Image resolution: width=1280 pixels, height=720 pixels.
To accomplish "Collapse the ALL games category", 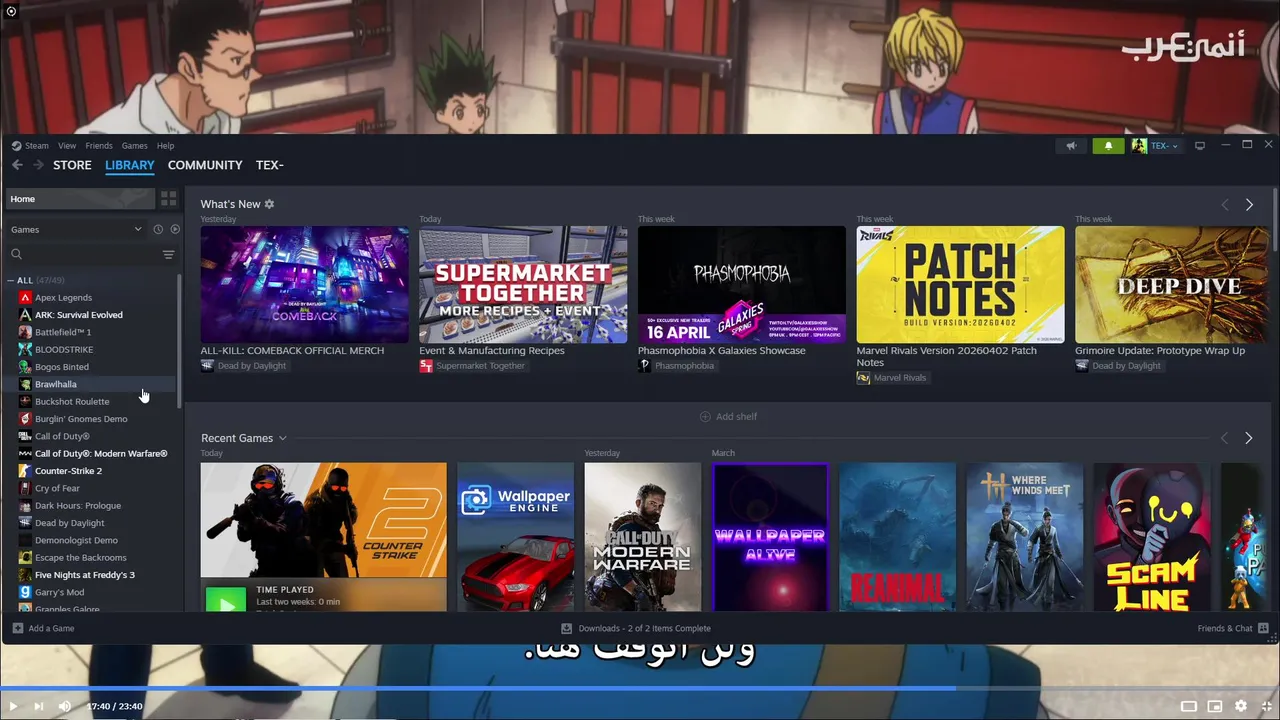I will click(11, 281).
